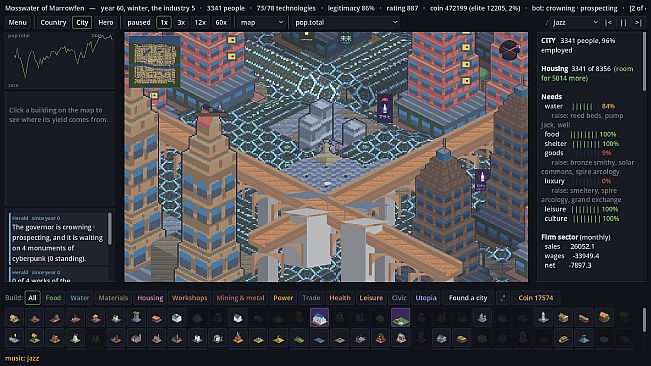Viewport: 651px width, 366px height.
Task: Pick the white-and-blue cube building icon
Action: pos(176,318)
